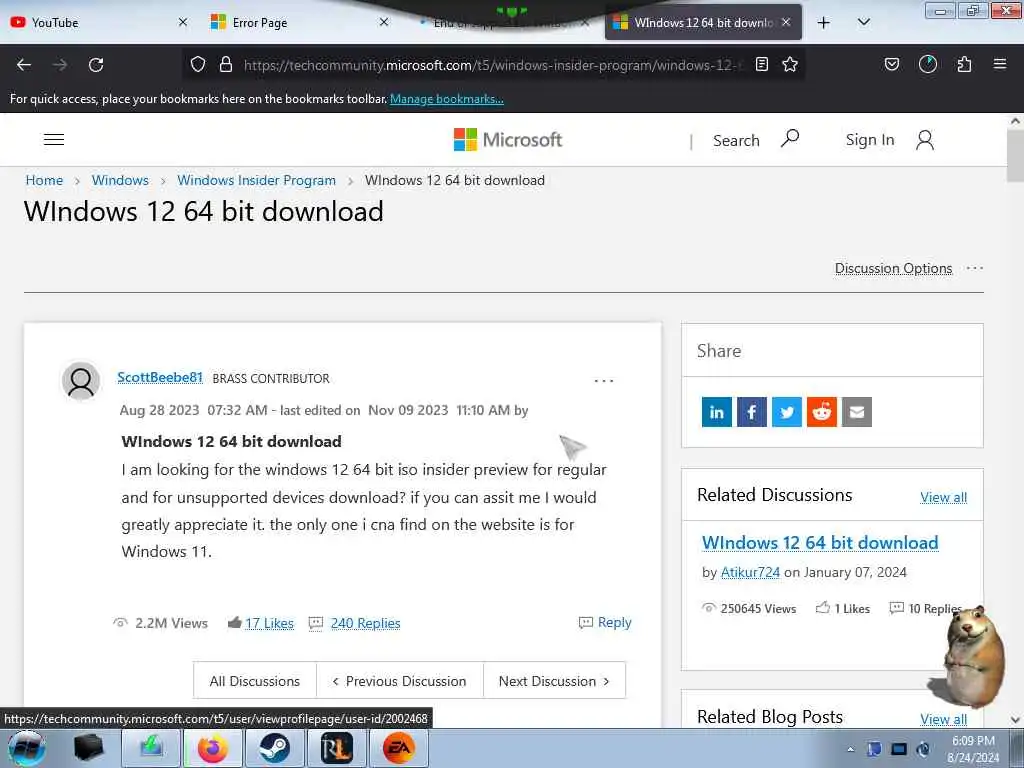Open related WIndows 12 64 bit download discussion
This screenshot has height=768, width=1024.
820,543
